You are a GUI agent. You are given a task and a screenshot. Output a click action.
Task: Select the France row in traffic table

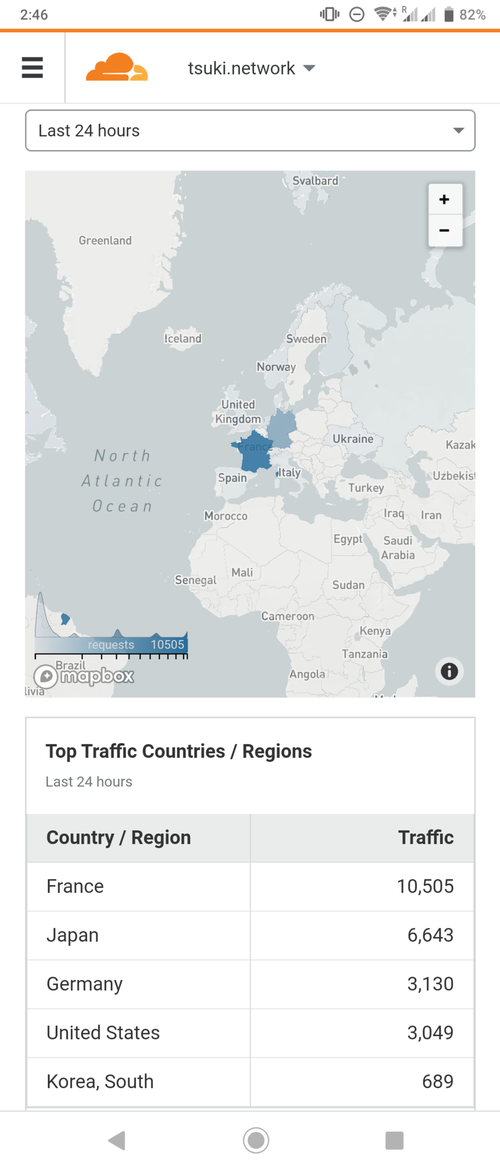pos(250,886)
